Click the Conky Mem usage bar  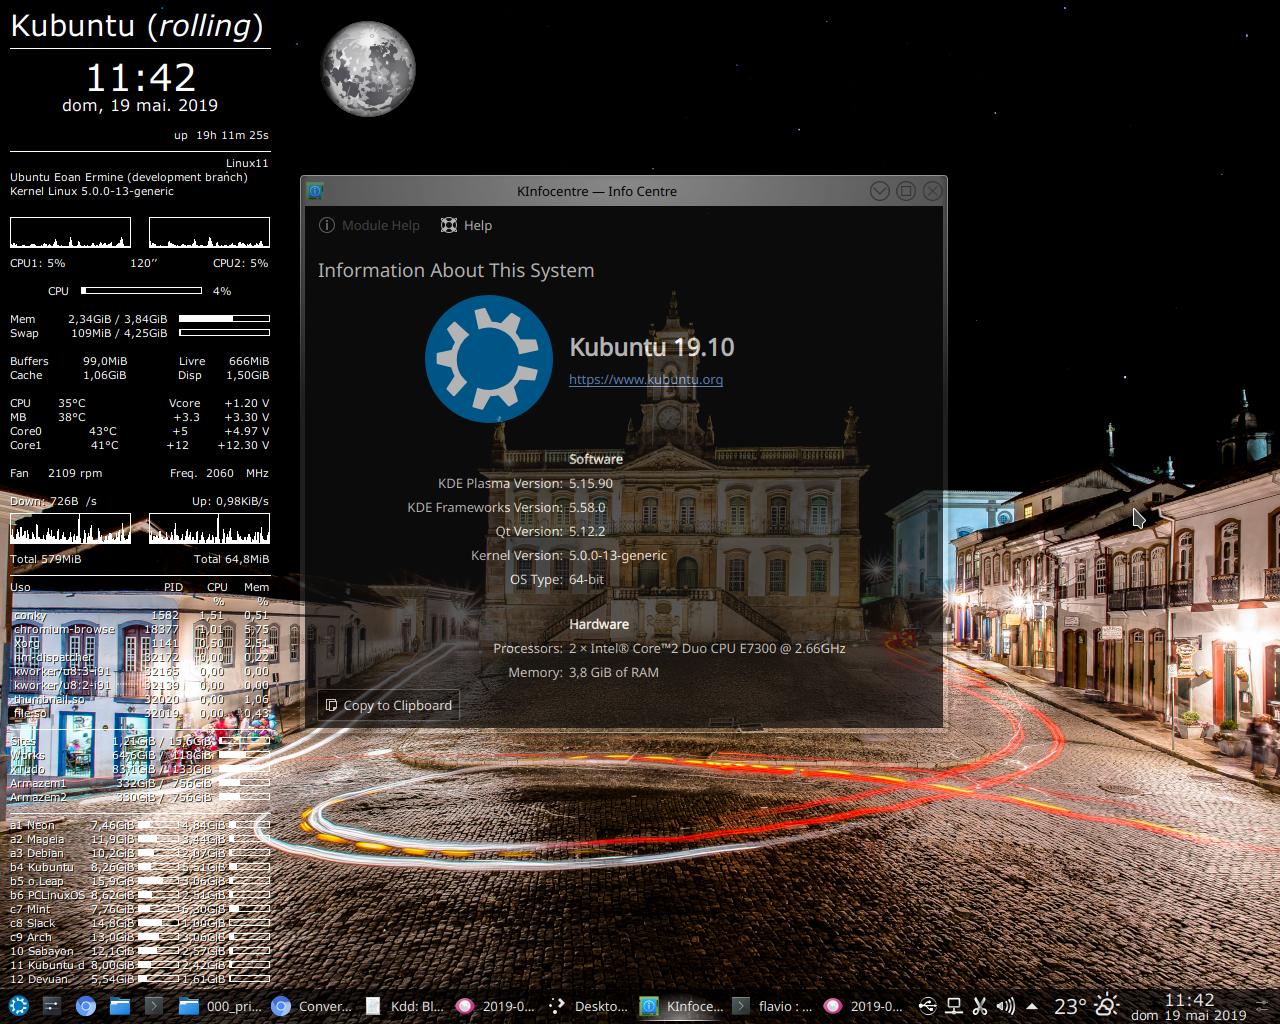coord(224,319)
